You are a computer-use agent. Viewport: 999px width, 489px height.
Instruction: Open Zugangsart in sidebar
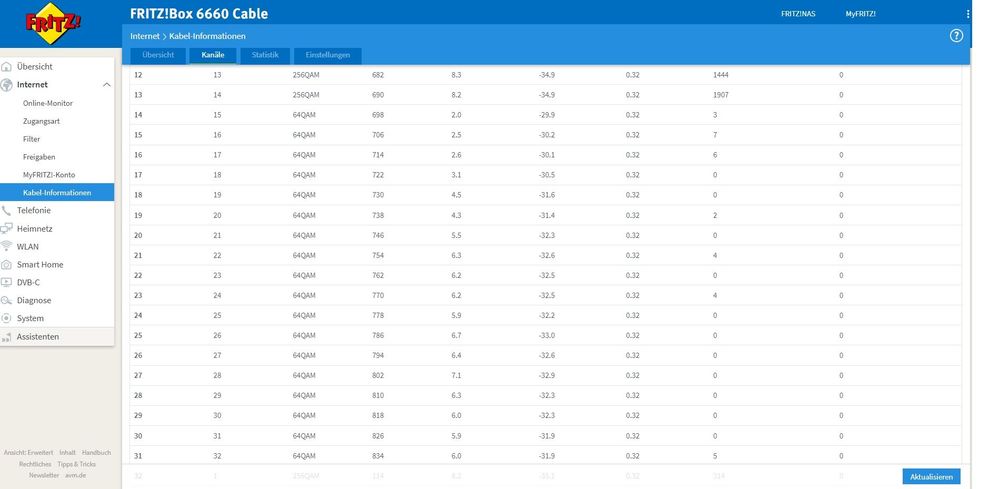(x=41, y=121)
